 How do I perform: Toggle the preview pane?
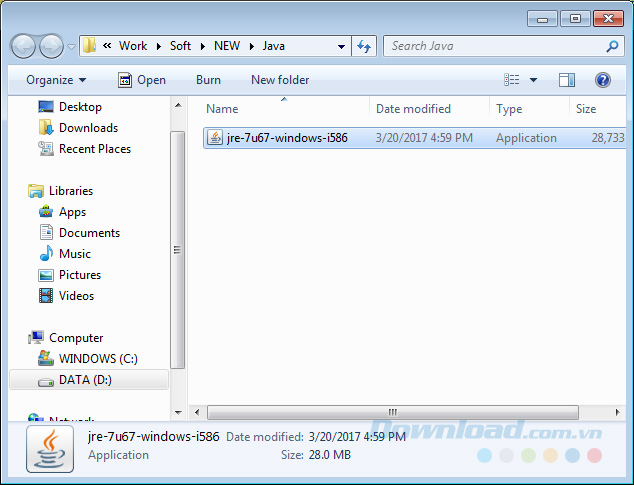tap(567, 80)
